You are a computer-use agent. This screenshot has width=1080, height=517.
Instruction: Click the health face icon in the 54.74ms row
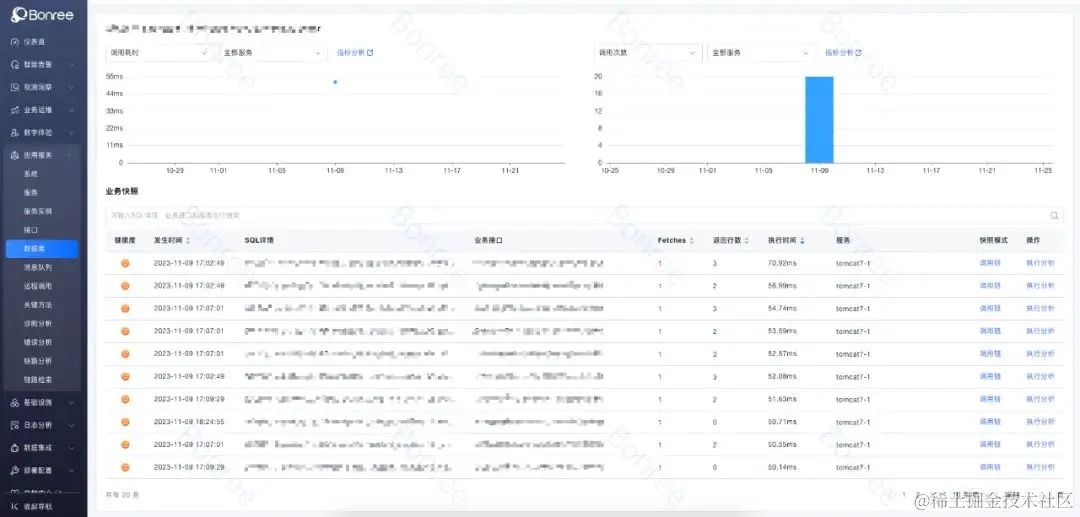[125, 308]
